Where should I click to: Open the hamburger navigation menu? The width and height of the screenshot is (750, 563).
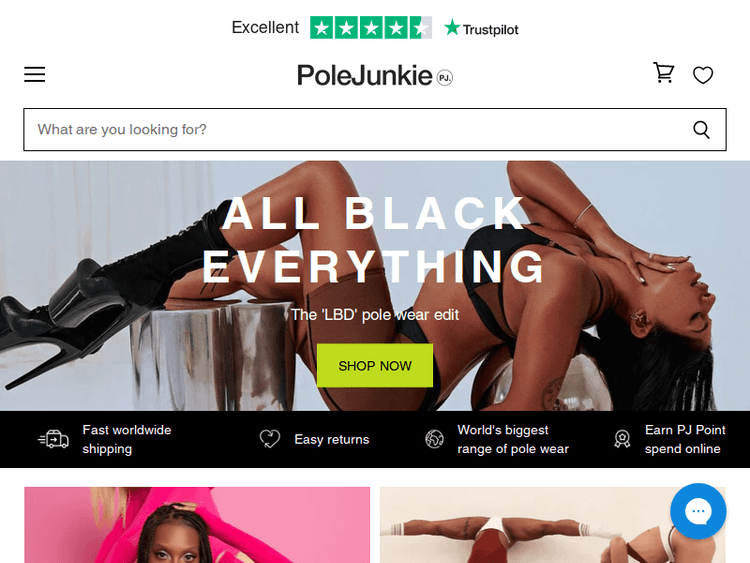click(34, 75)
